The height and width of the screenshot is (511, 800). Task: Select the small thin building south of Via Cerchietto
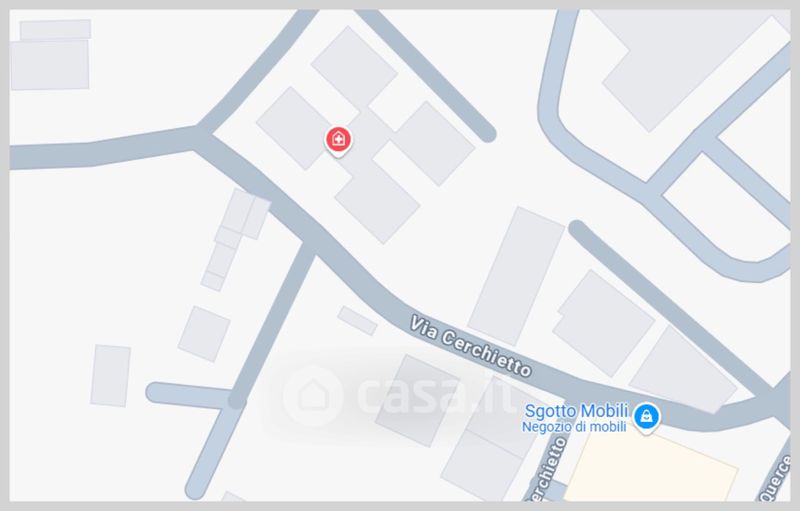click(358, 320)
